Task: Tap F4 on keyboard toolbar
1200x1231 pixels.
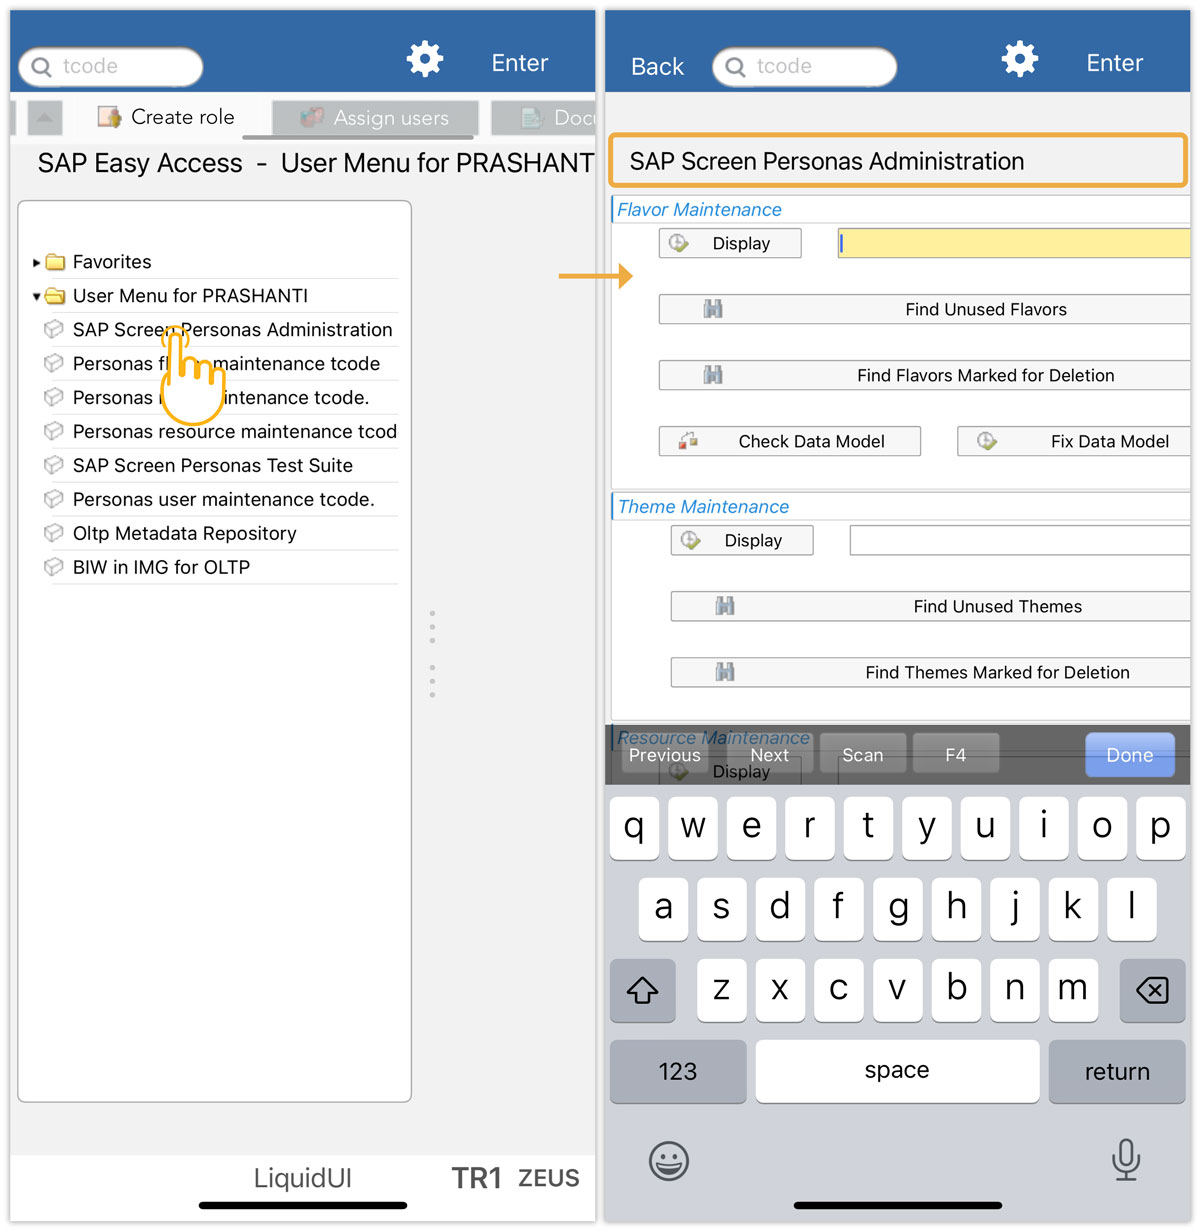Action: pos(956,755)
